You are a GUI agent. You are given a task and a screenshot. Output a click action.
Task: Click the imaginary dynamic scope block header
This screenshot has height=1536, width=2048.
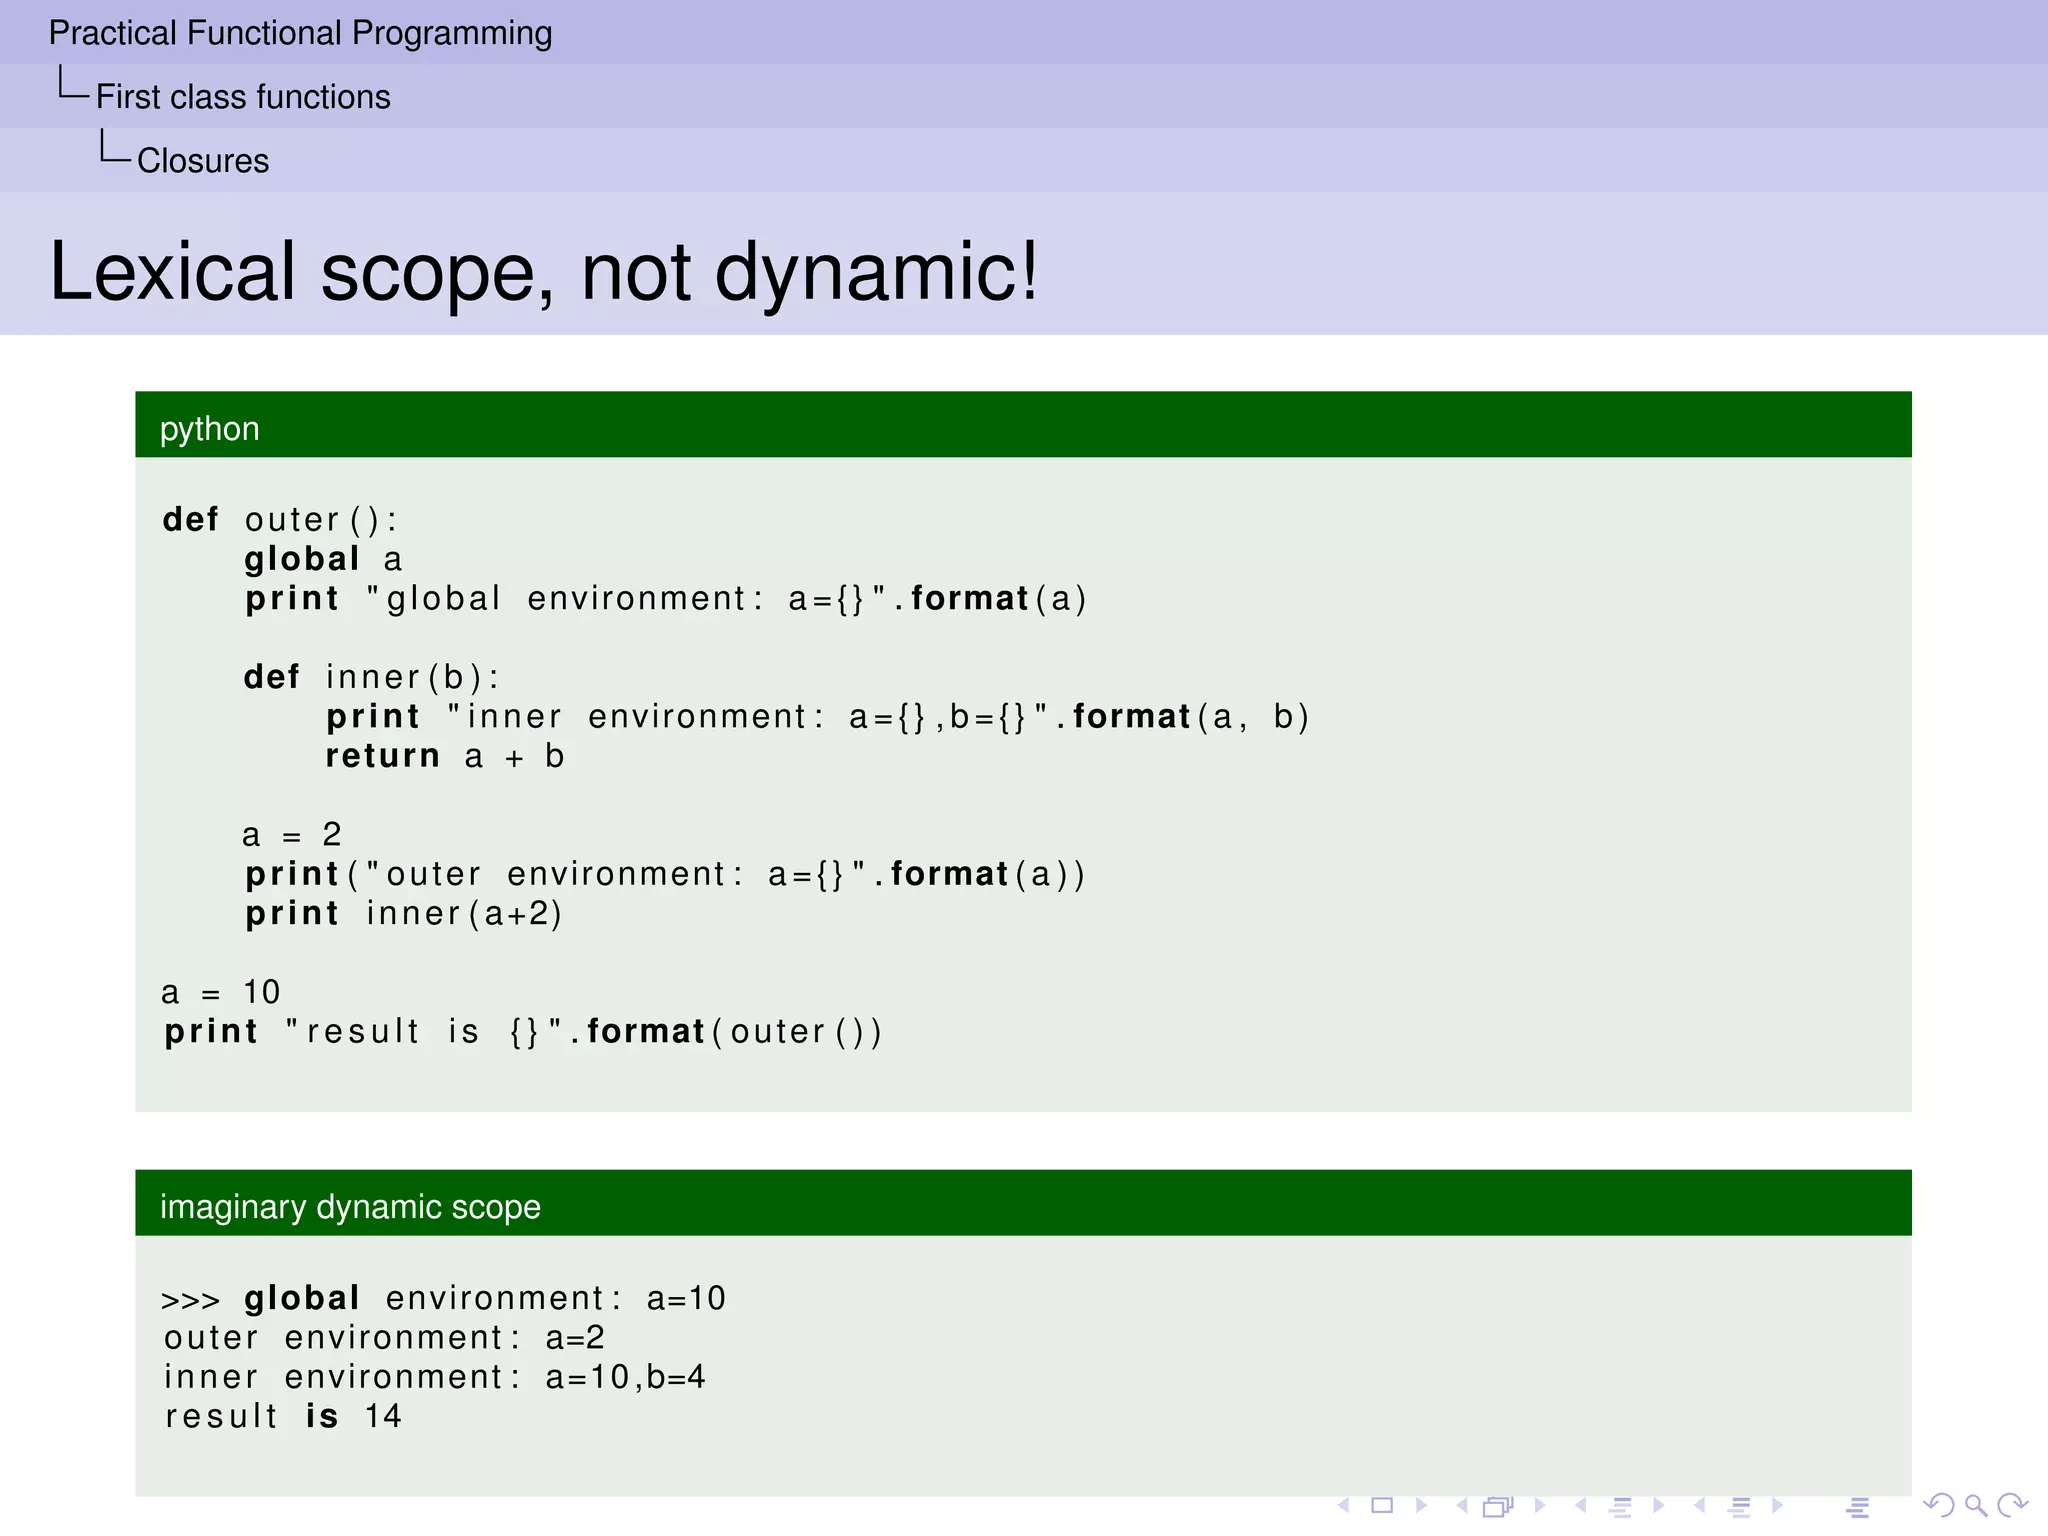[1023, 1203]
